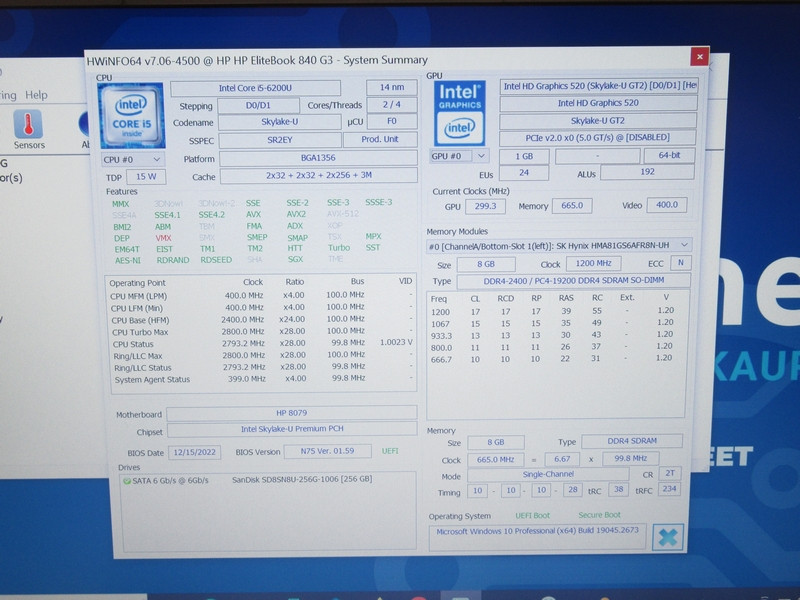Click the PCIe v2.0 x0 DISABLED field
This screenshot has height=600, width=800.
tap(597, 138)
